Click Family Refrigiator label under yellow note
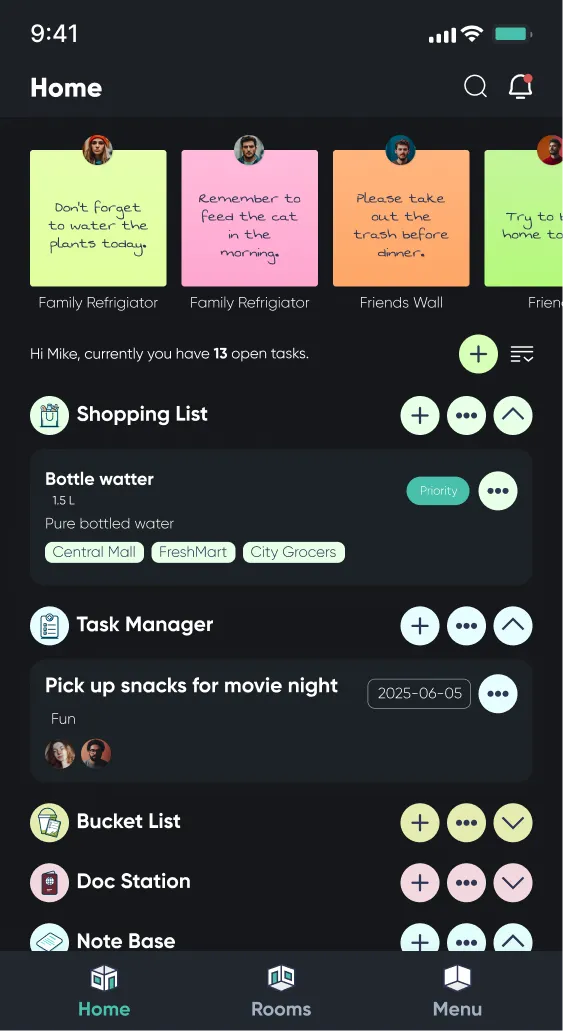This screenshot has height=1031, width=563. tap(98, 303)
